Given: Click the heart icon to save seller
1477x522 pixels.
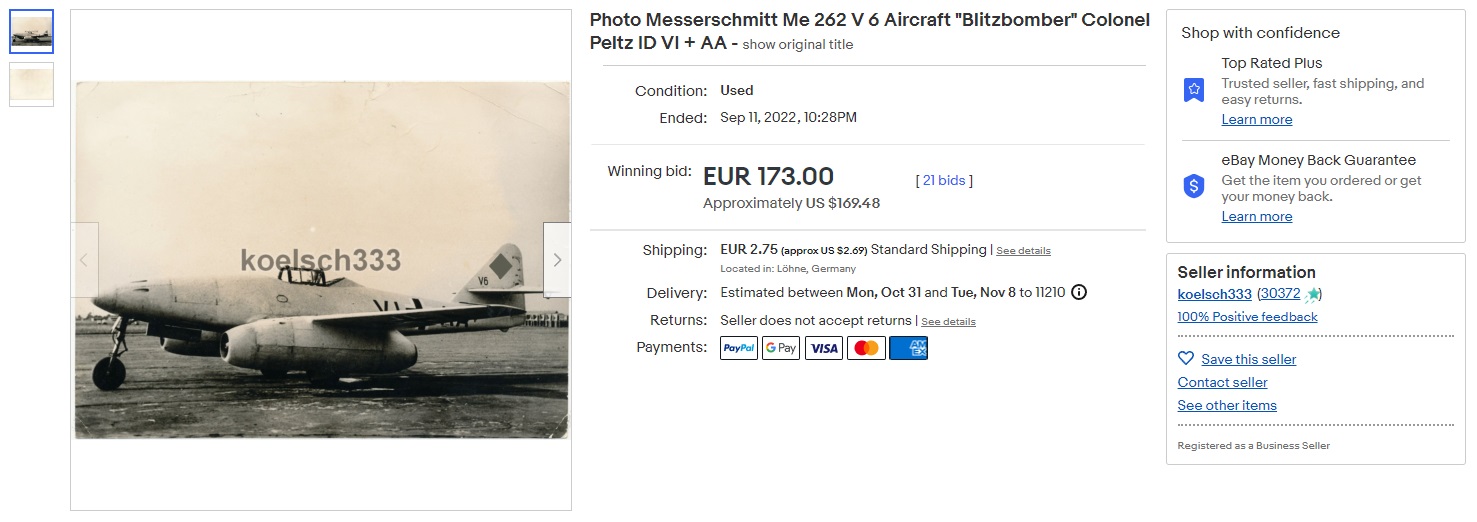Looking at the screenshot, I should 1186,359.
